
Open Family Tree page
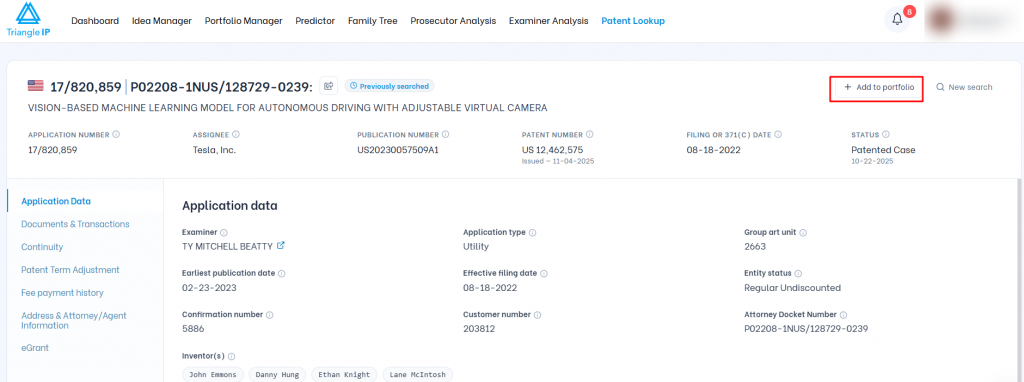(372, 21)
